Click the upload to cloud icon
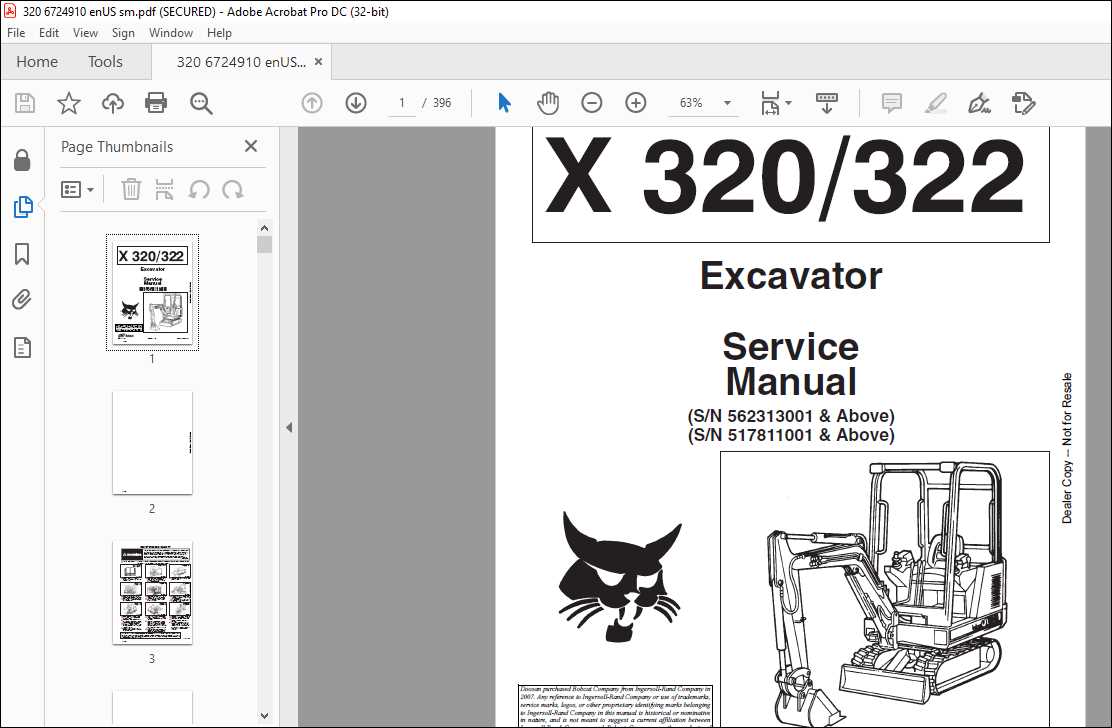 click(113, 103)
